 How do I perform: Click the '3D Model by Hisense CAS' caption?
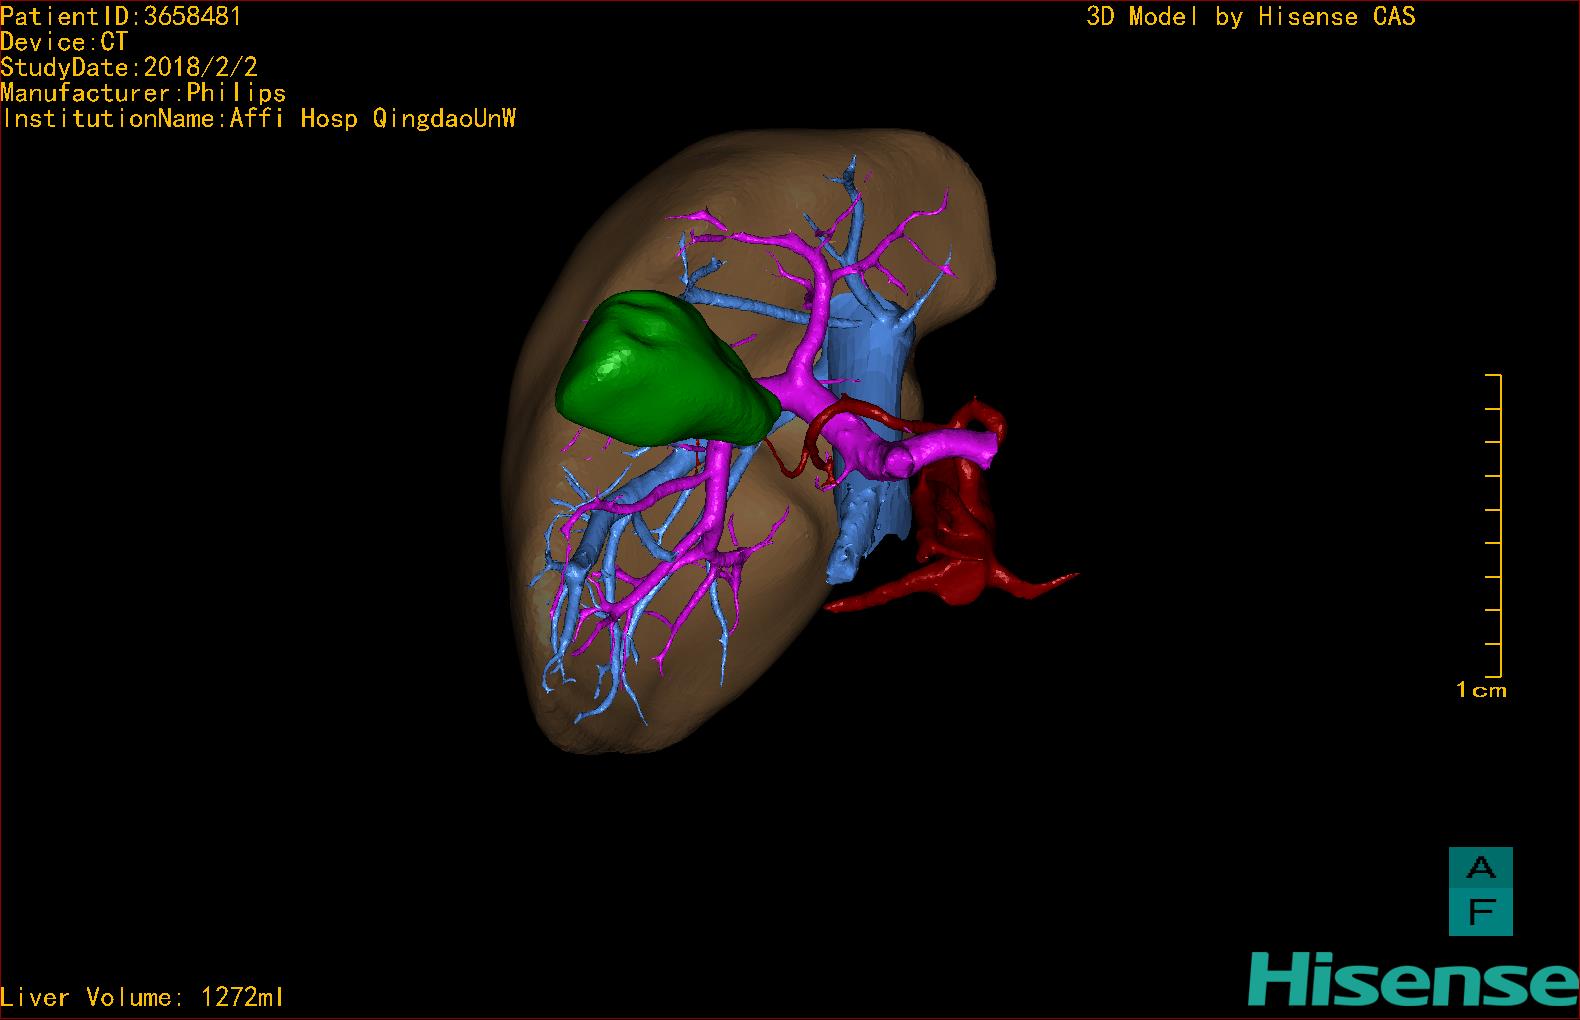coord(1251,17)
